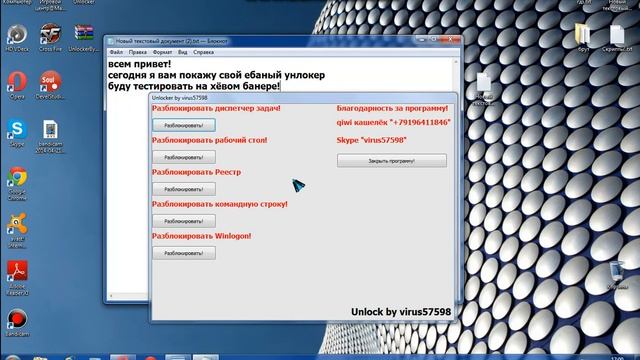Click Разблокировать under task manager heading
This screenshot has height=360, width=640.
coord(184,125)
